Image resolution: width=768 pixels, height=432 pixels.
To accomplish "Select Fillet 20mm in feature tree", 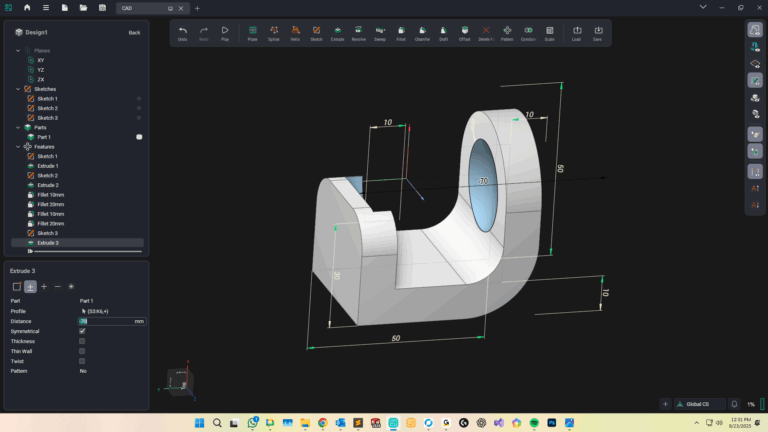I will pyautogui.click(x=50, y=204).
